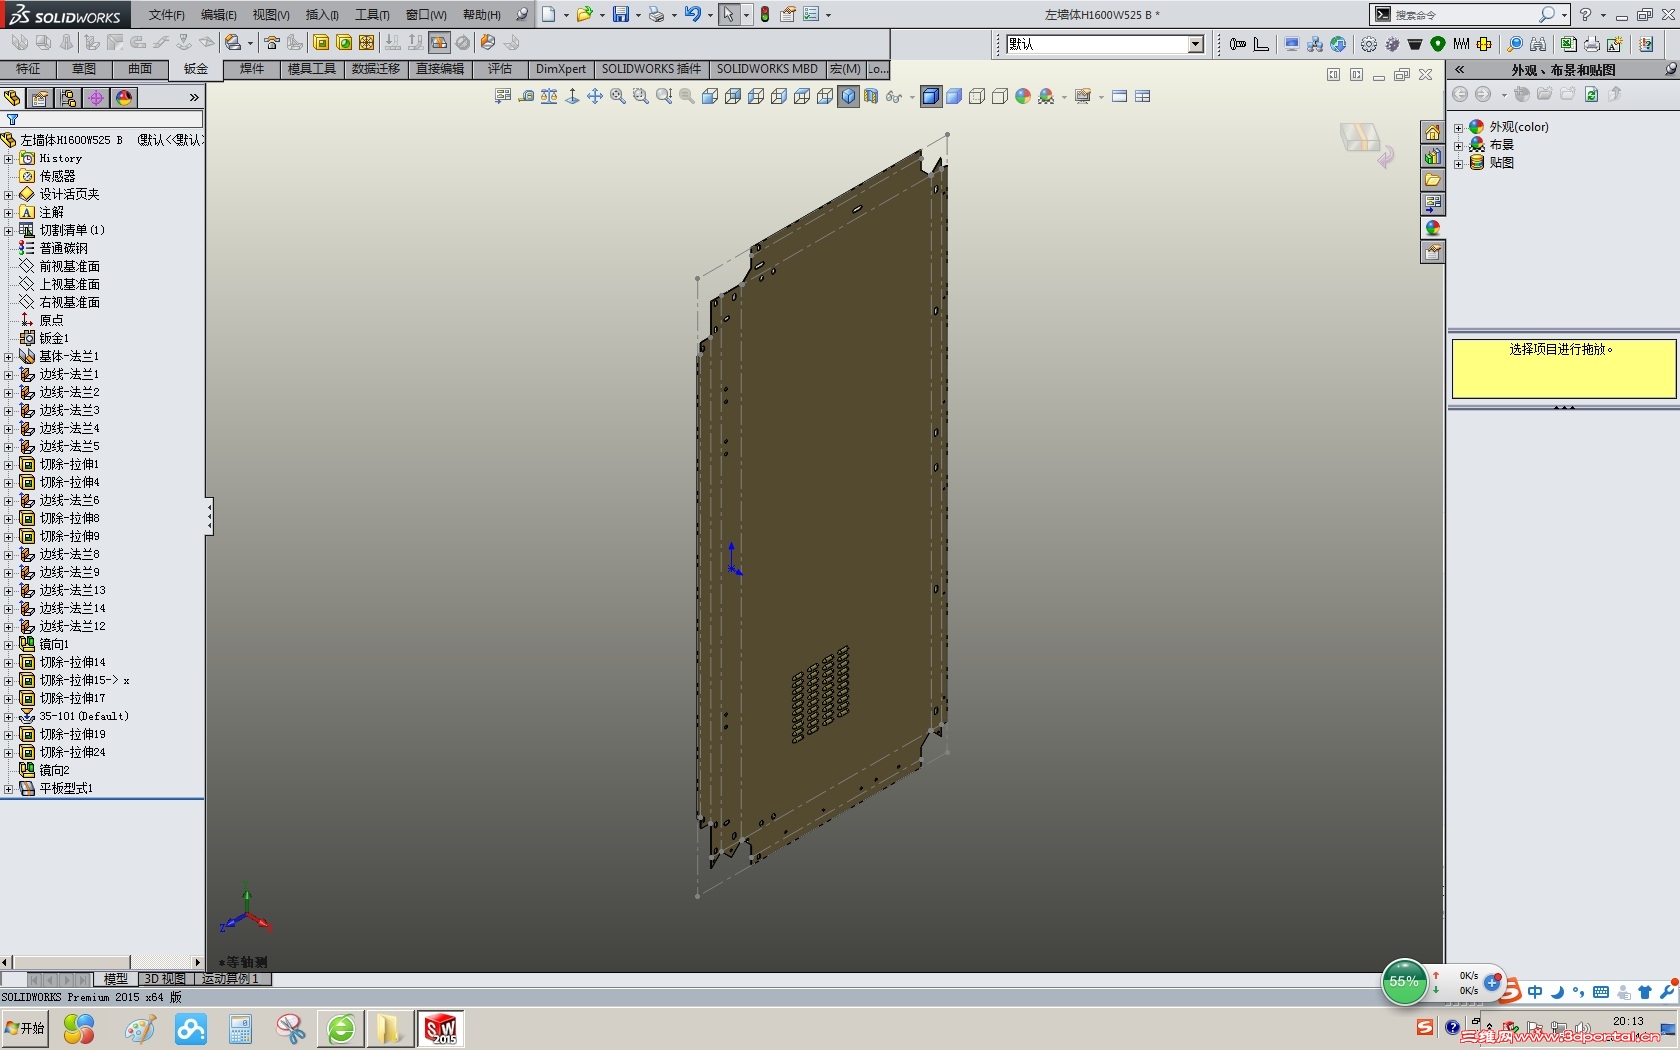This screenshot has width=1680, height=1050.
Task: Select the Fold sheet metal tool
Action: tap(415, 42)
